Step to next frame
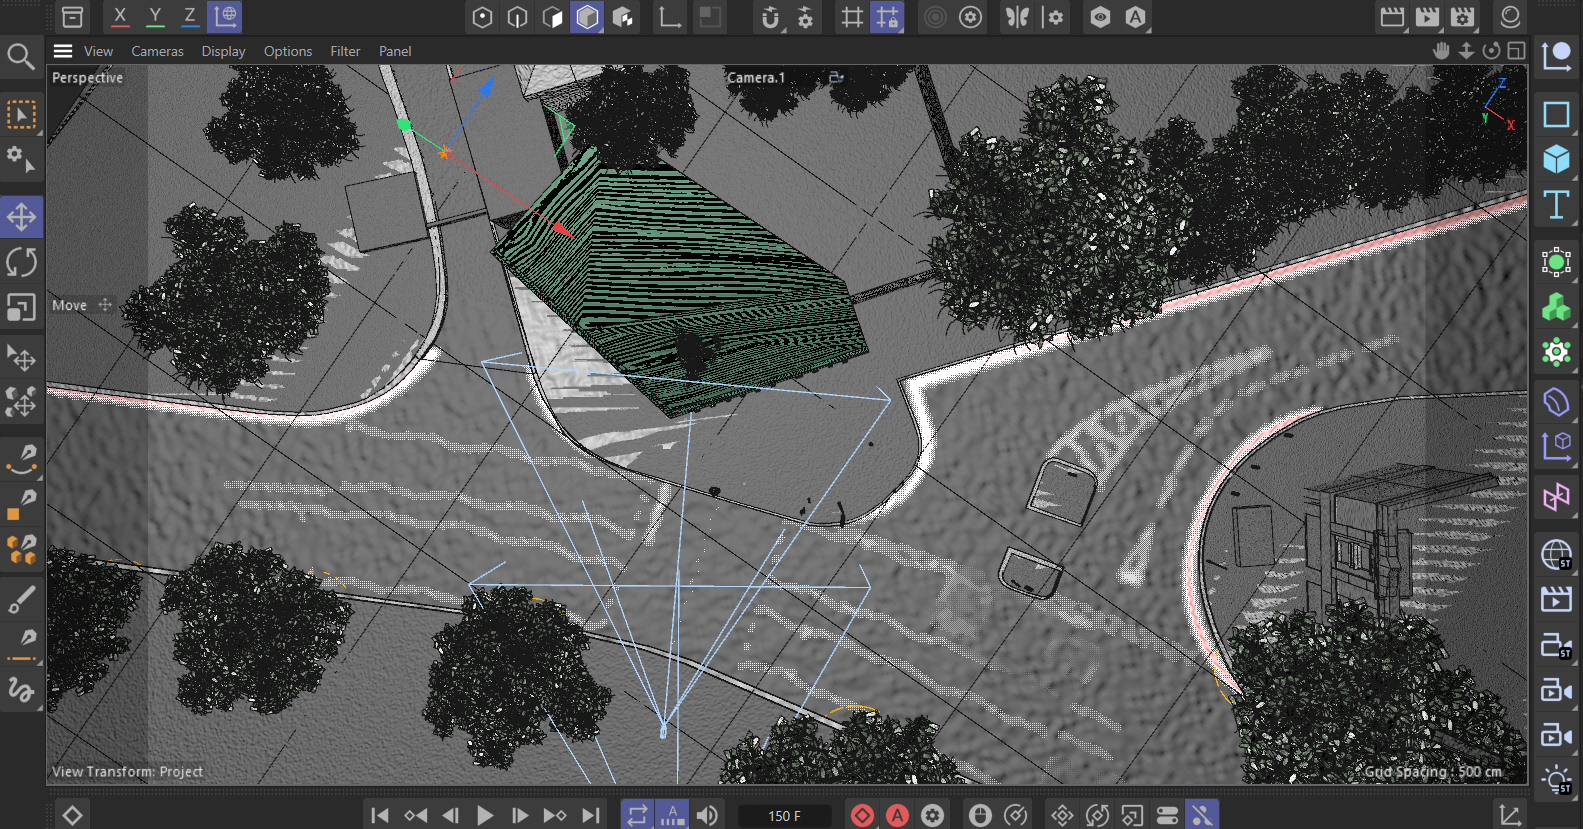1583x829 pixels. tap(520, 815)
